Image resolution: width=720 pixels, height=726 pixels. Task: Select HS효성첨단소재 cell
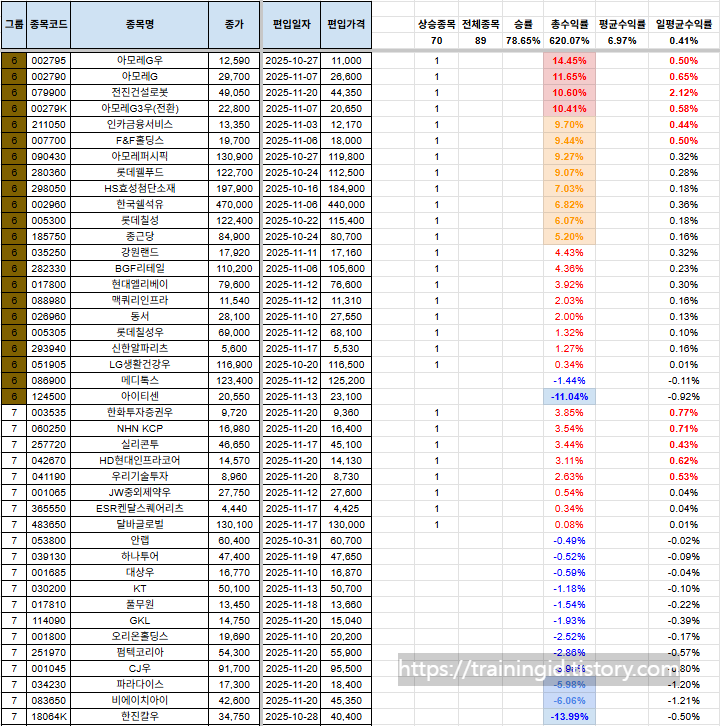pyautogui.click(x=139, y=188)
